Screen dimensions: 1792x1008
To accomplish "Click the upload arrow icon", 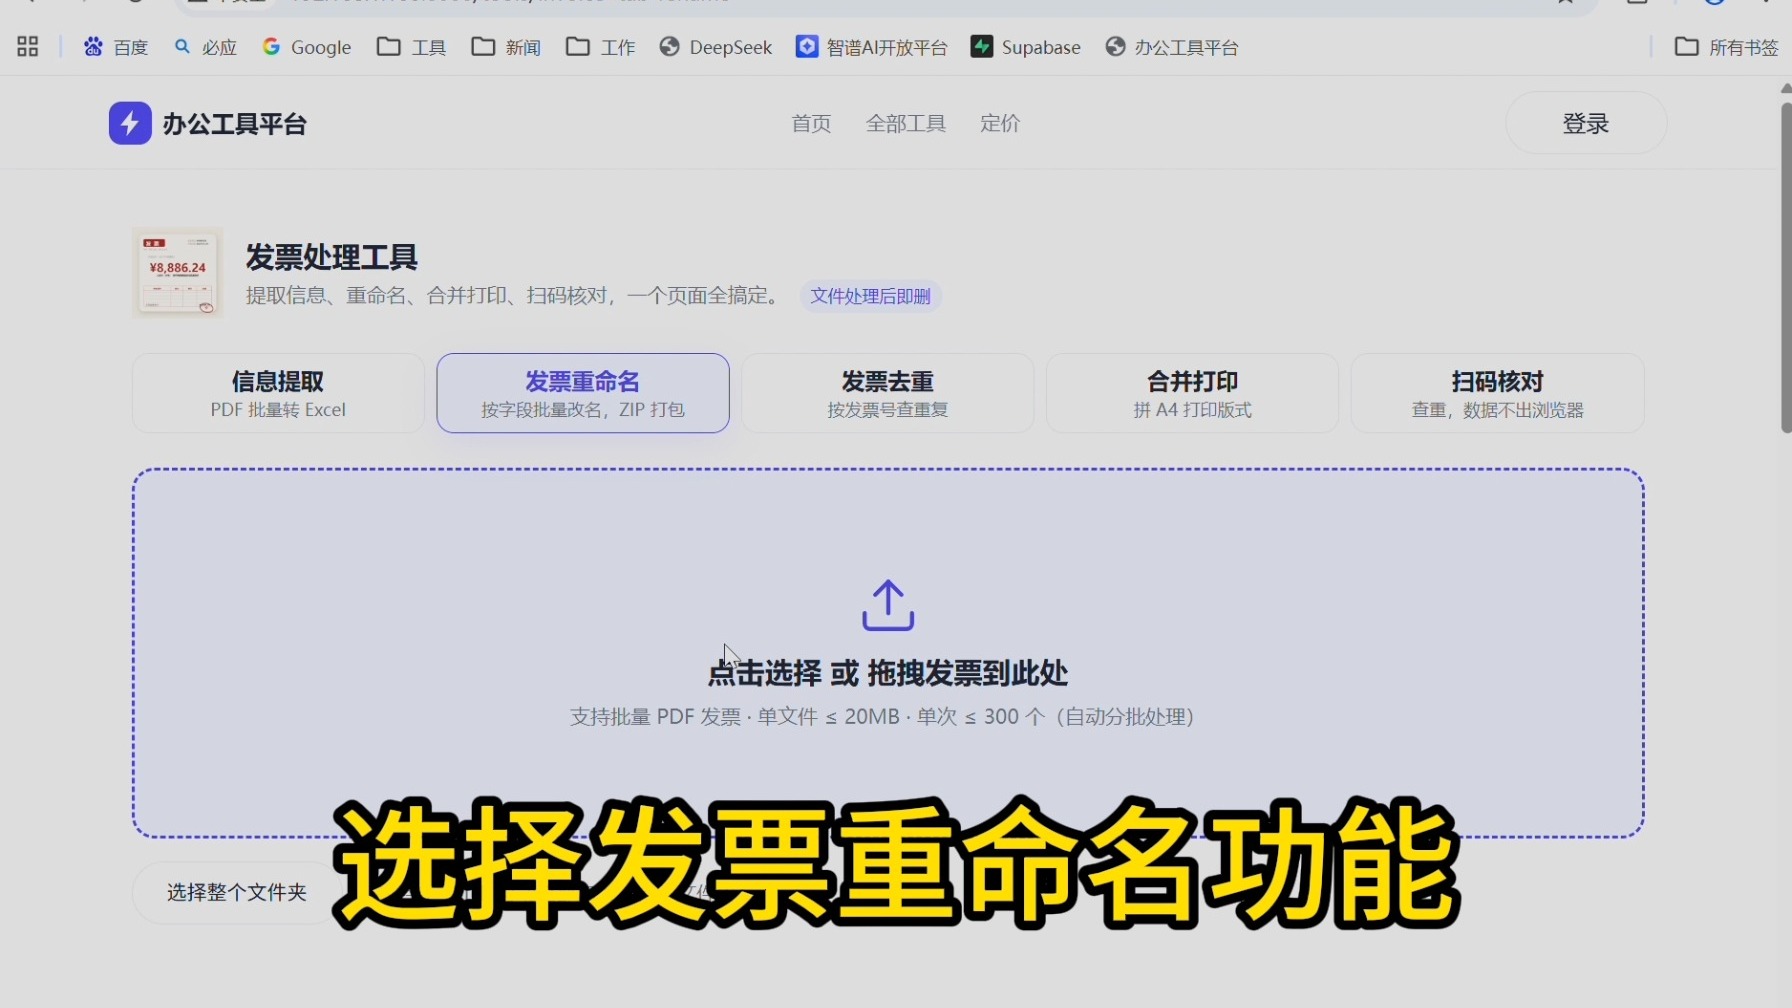I will (x=888, y=606).
